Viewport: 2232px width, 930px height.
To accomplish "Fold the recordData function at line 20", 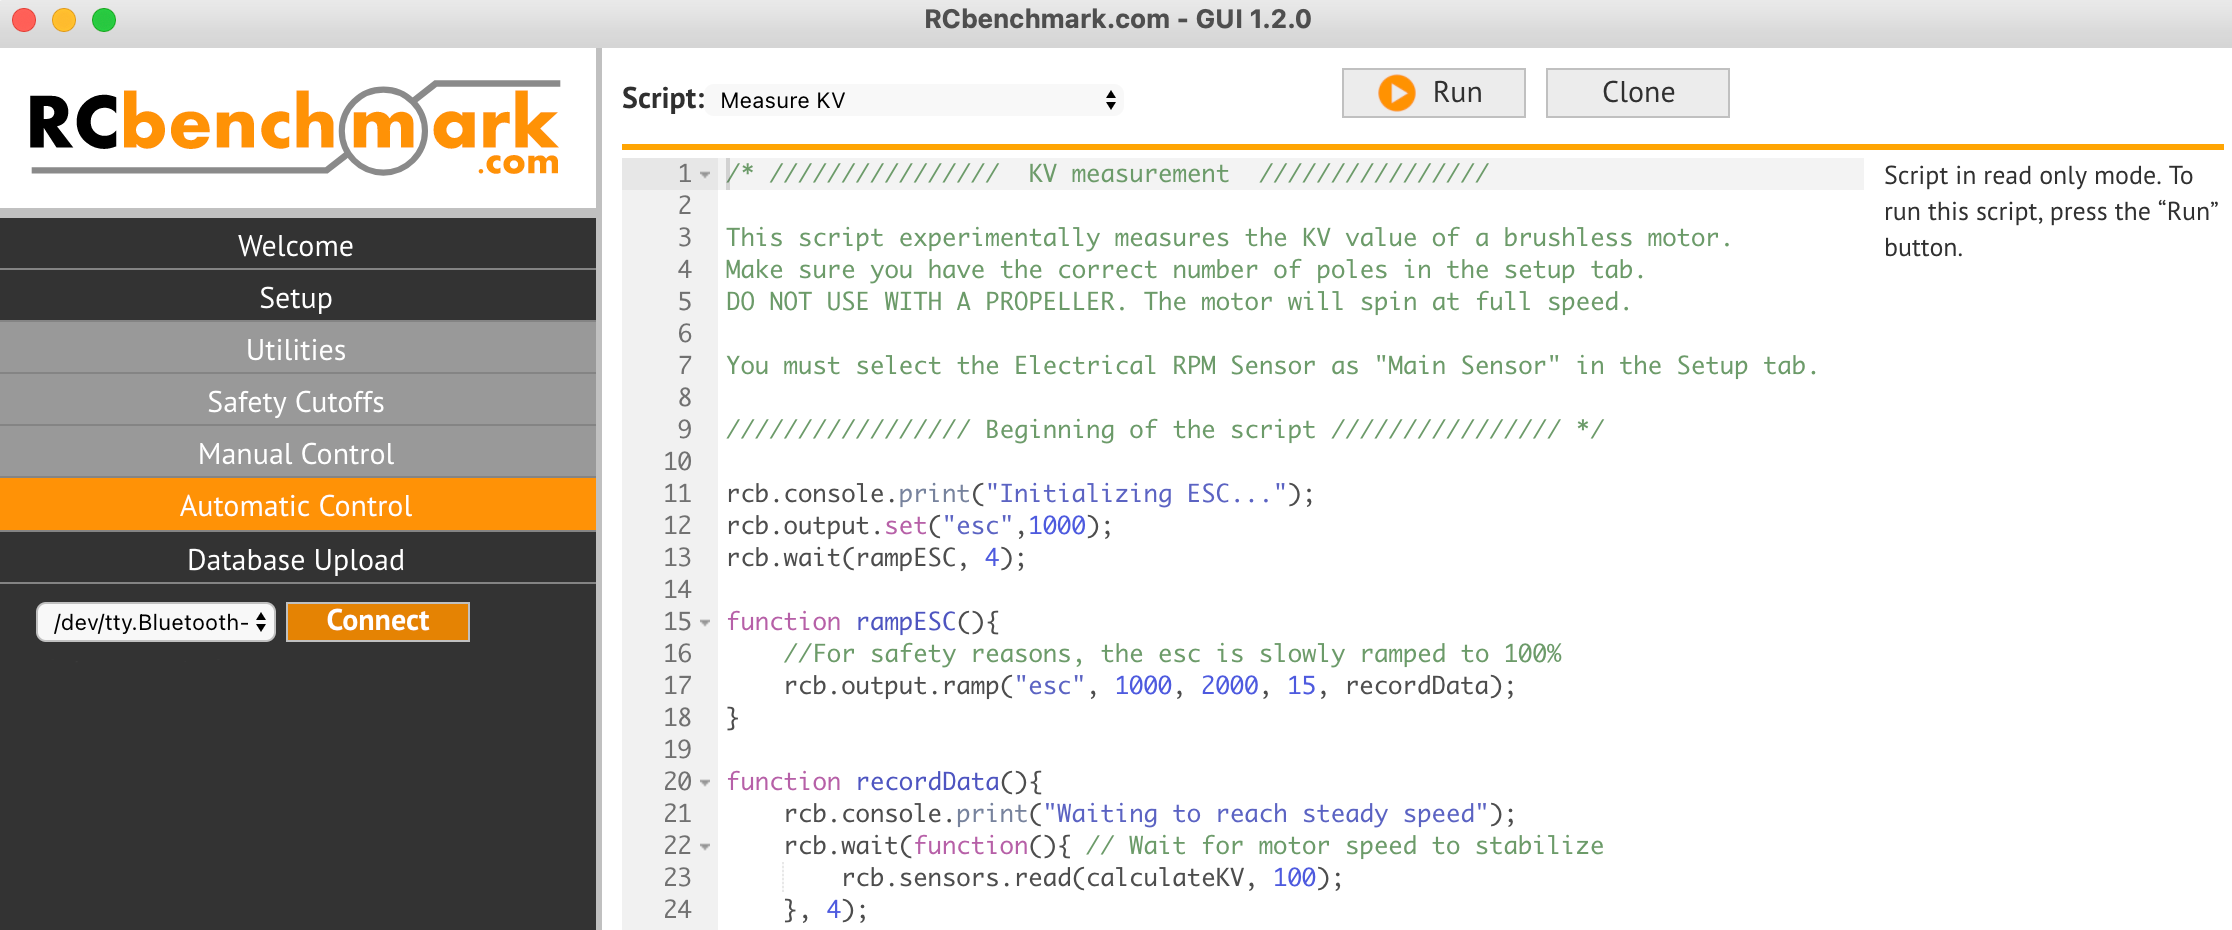I will pyautogui.click(x=705, y=783).
